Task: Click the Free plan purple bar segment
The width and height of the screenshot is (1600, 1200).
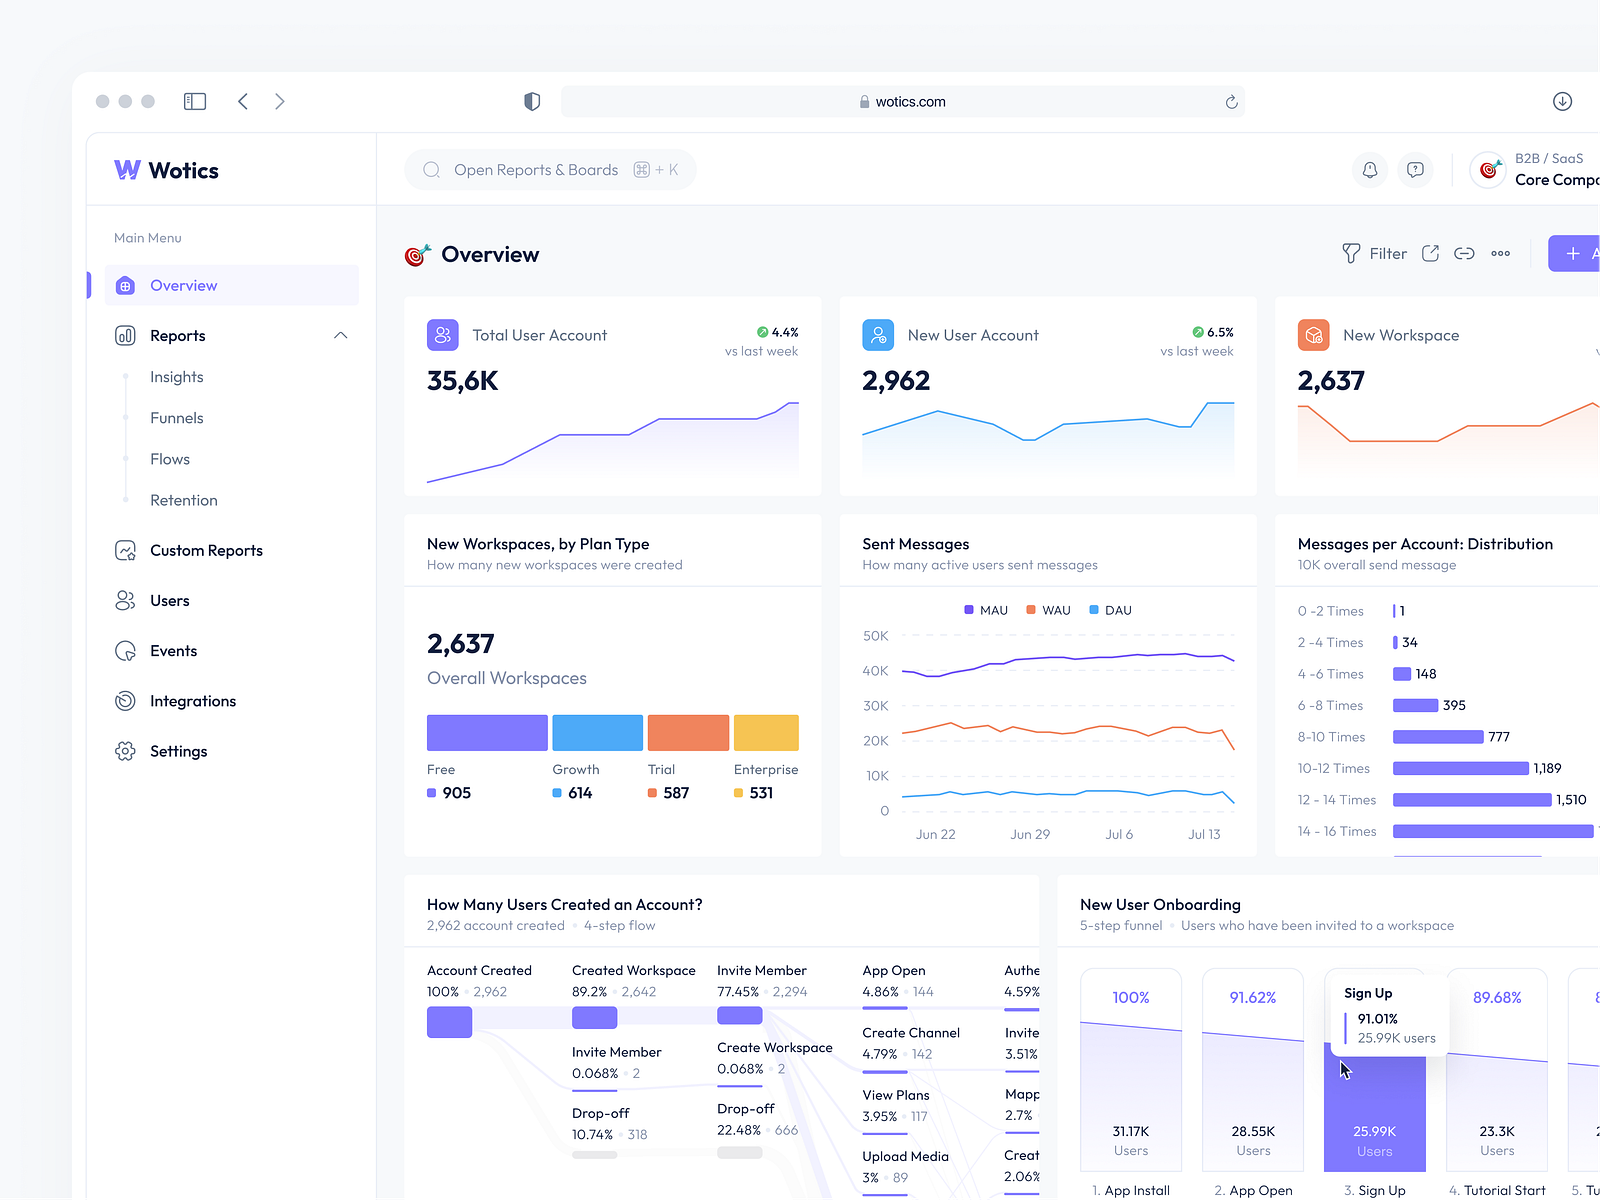Action: click(x=487, y=732)
